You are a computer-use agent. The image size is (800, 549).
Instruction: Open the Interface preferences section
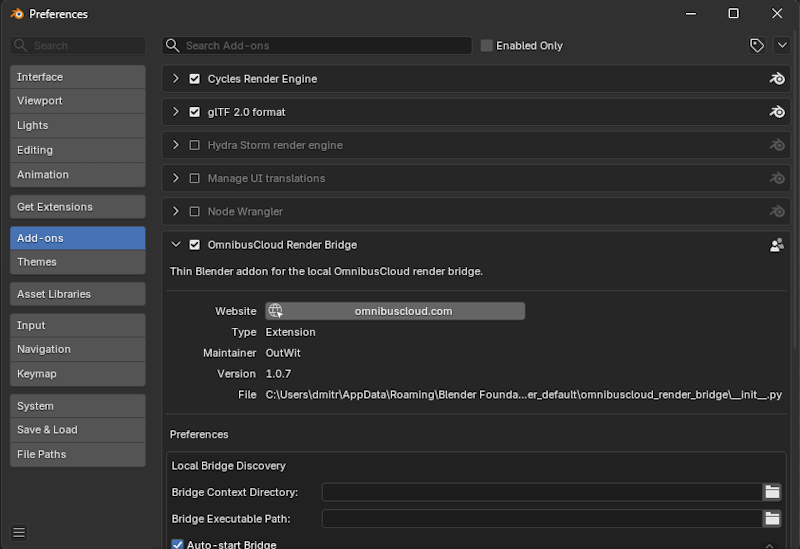coord(78,77)
